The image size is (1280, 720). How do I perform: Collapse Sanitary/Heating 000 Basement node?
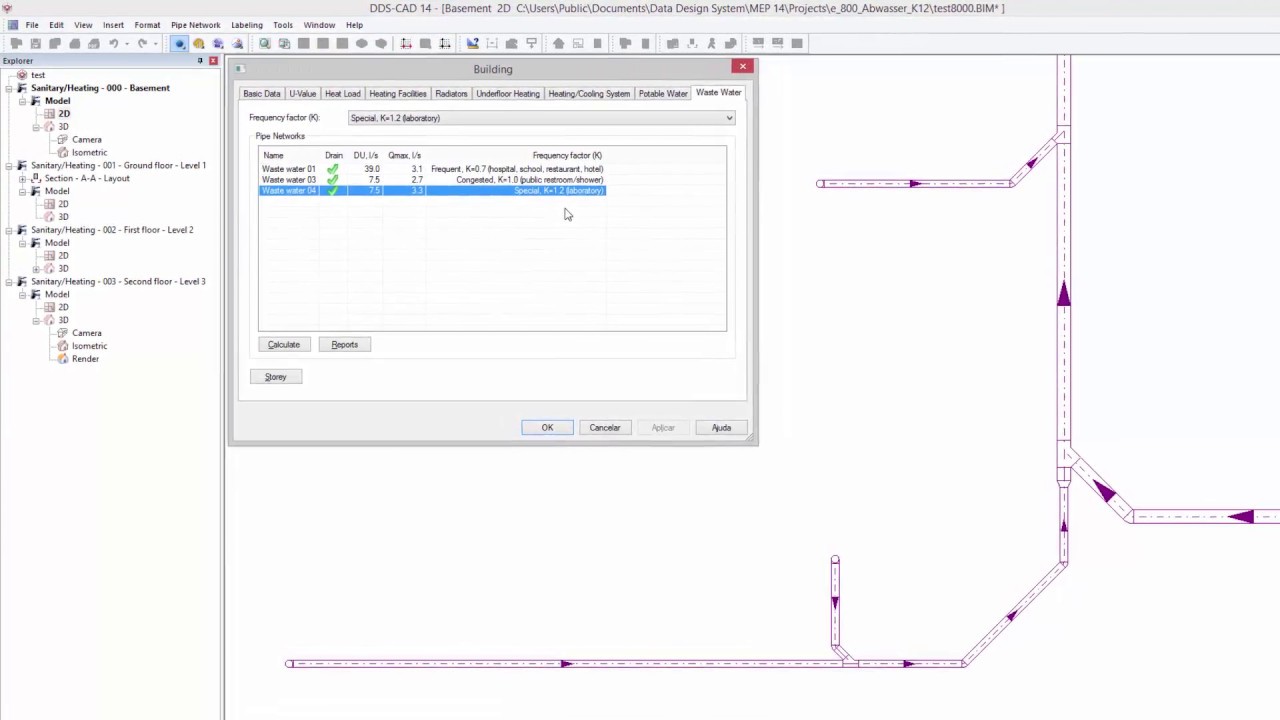tap(9, 88)
